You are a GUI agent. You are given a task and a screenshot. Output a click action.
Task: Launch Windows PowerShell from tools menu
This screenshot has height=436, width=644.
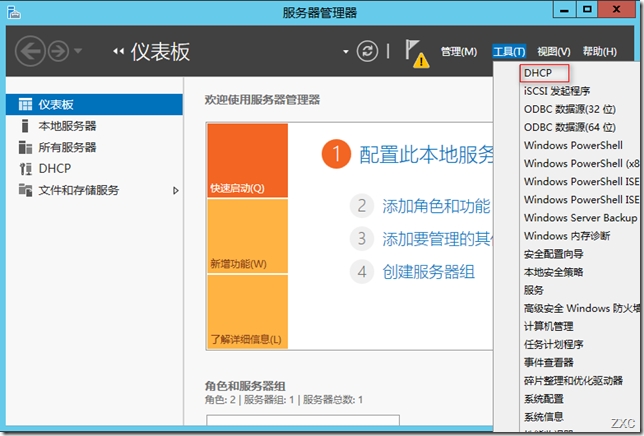pyautogui.click(x=573, y=145)
